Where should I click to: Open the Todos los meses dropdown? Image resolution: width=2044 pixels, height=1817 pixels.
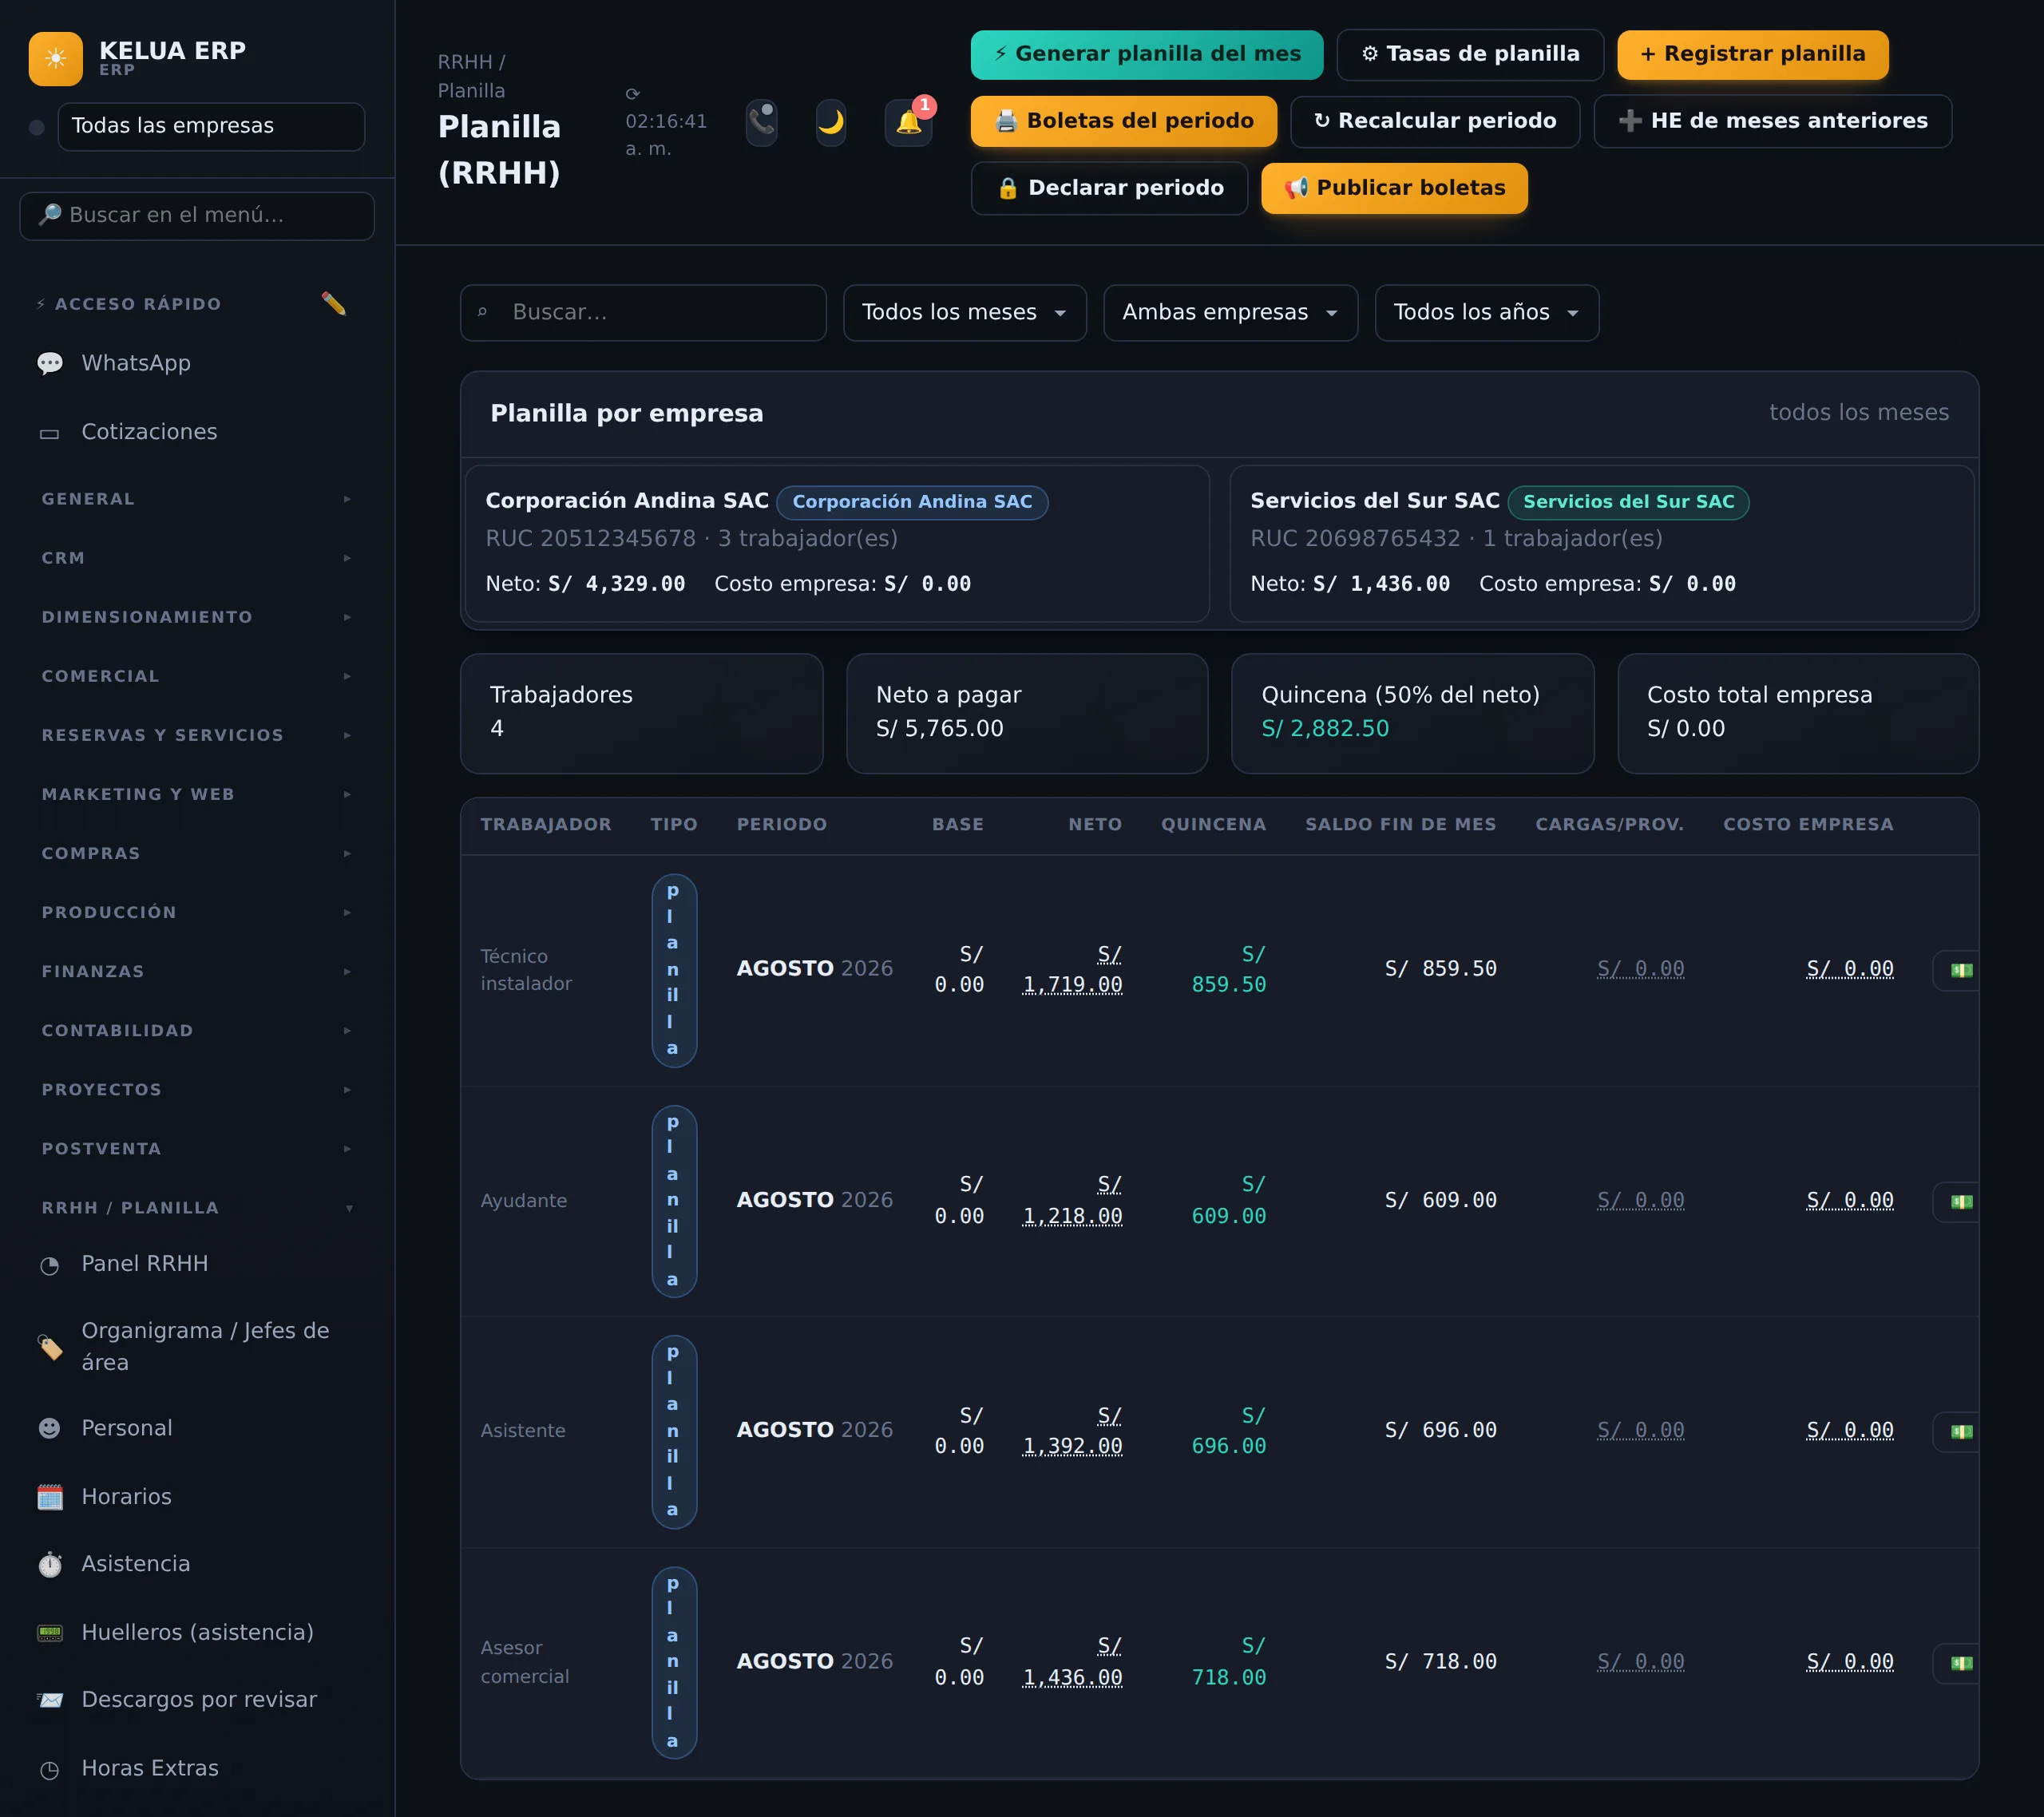tap(964, 313)
